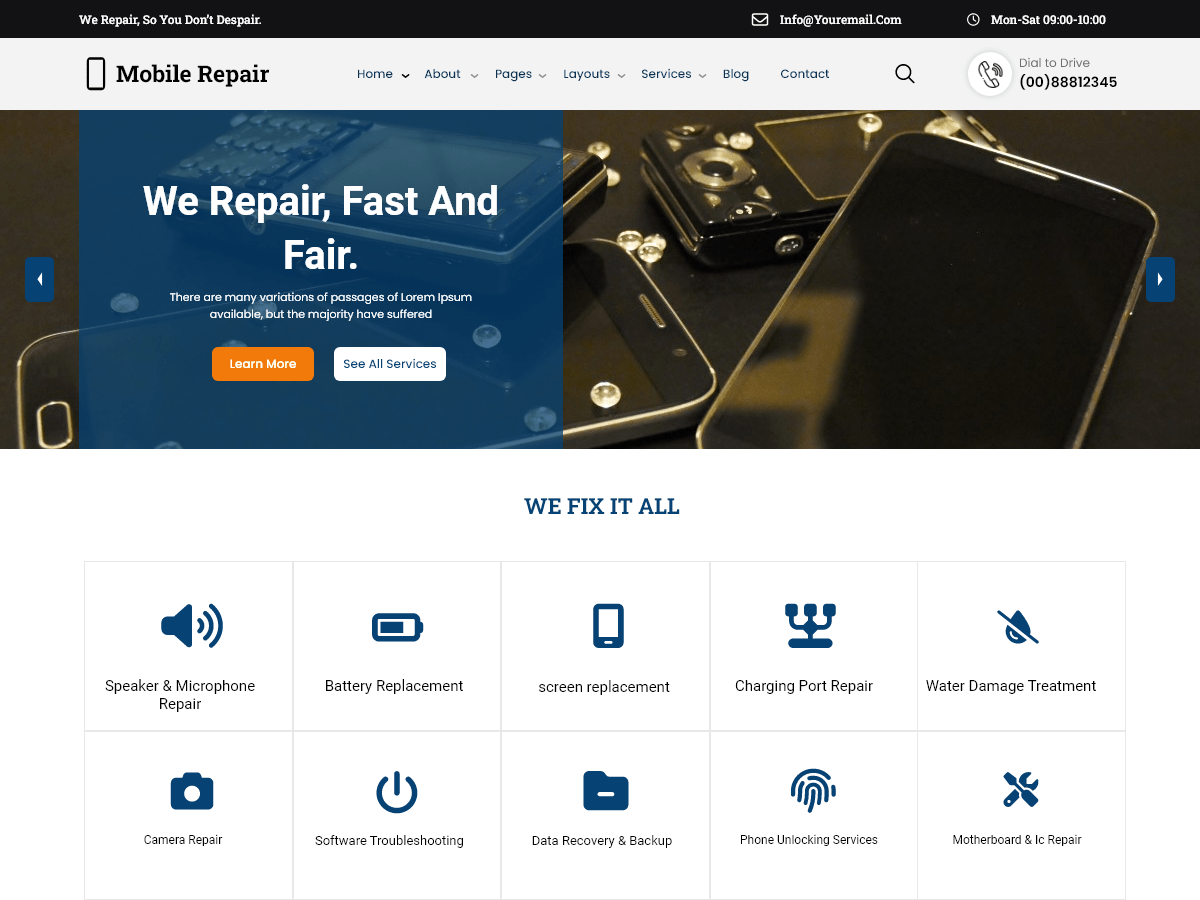
Task: Expand the Layouts dropdown chevron
Action: tap(622, 75)
